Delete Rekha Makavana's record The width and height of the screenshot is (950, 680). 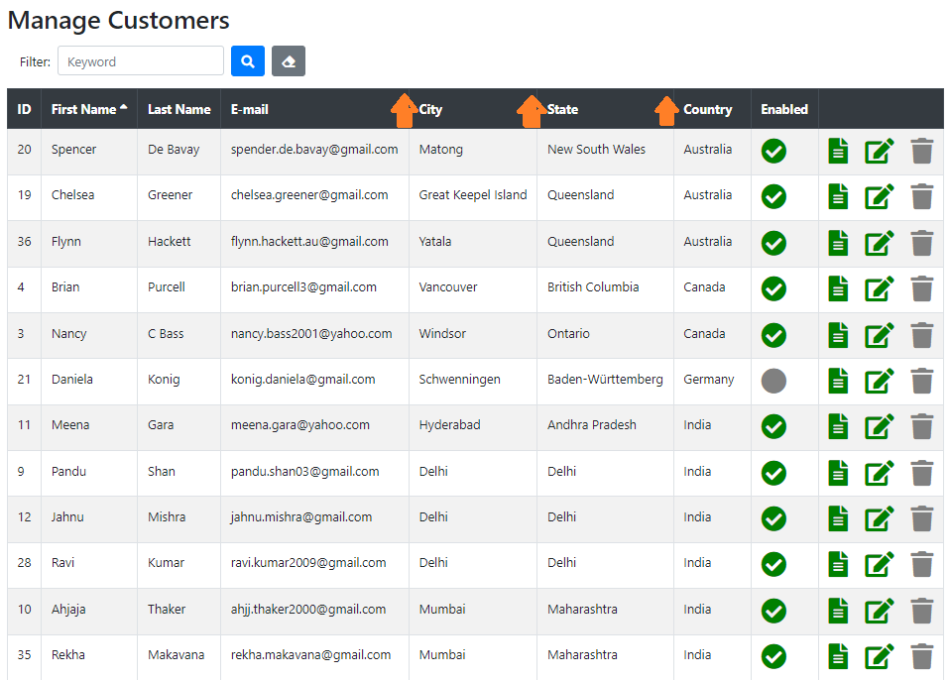tap(921, 655)
